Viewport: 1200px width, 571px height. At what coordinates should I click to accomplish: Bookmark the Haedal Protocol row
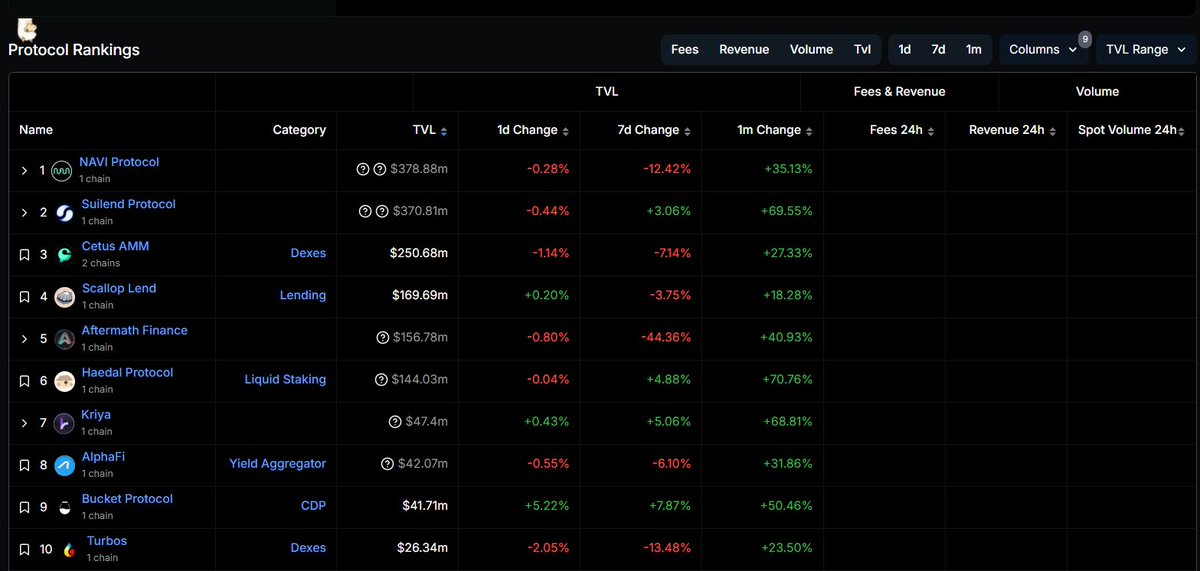tap(25, 381)
